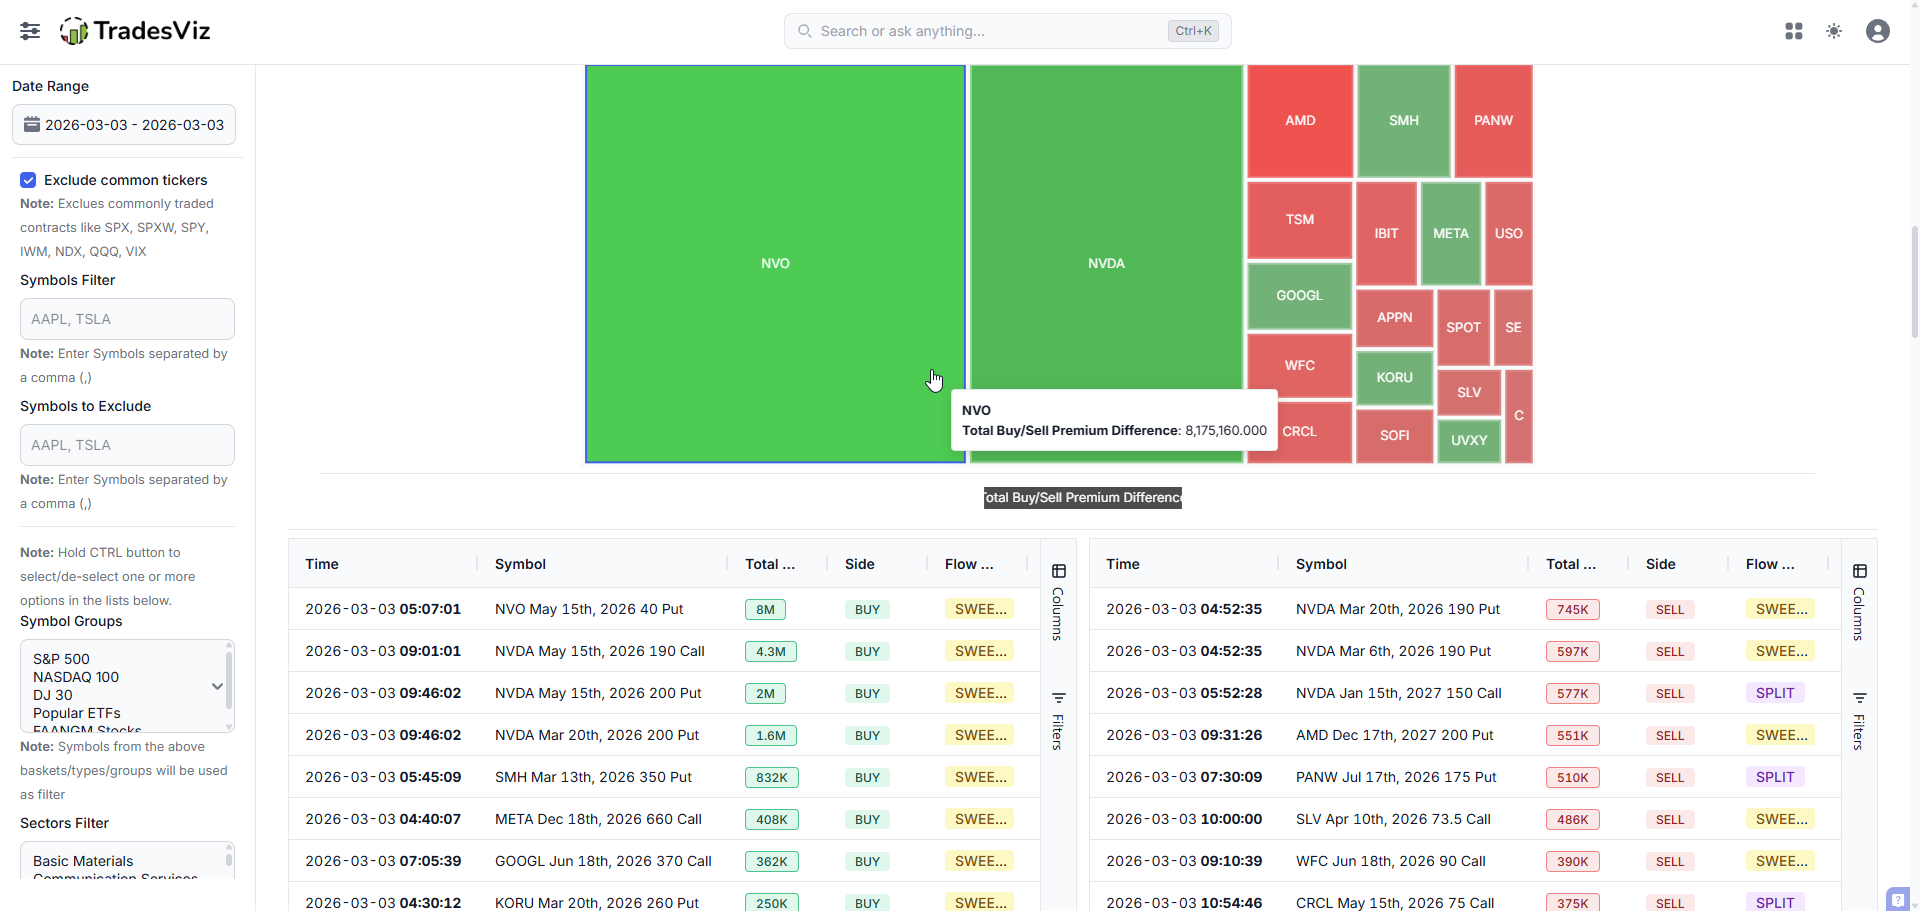1920x911 pixels.
Task: Click the AMD treemap tile
Action: pyautogui.click(x=1300, y=121)
